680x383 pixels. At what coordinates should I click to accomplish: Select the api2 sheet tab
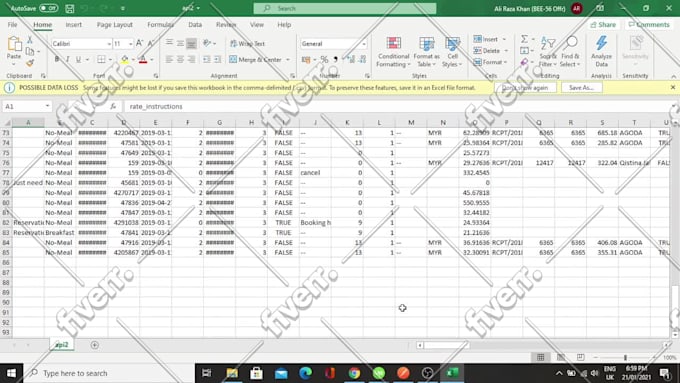[x=62, y=345]
